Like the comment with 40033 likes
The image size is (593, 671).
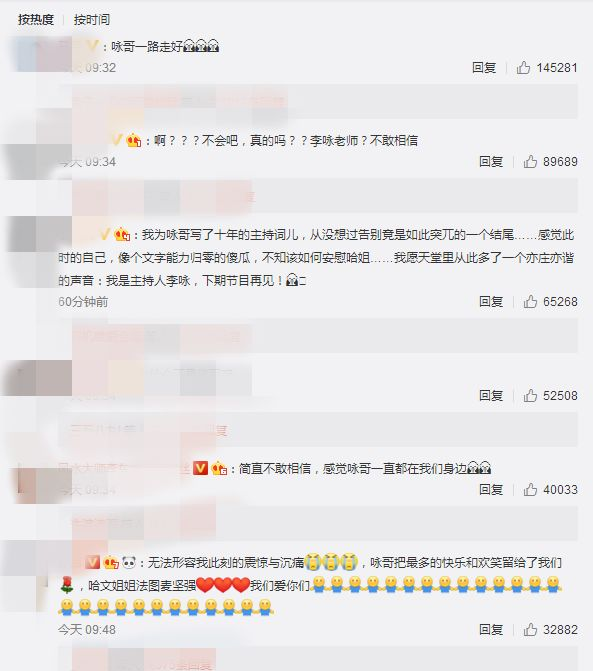[530, 490]
